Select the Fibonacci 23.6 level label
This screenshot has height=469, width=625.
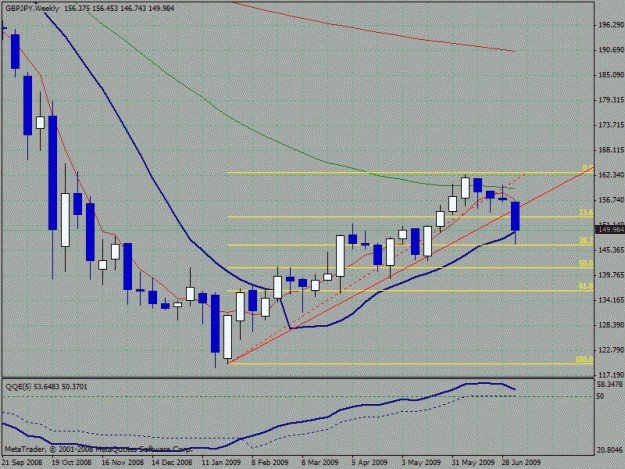pos(586,212)
